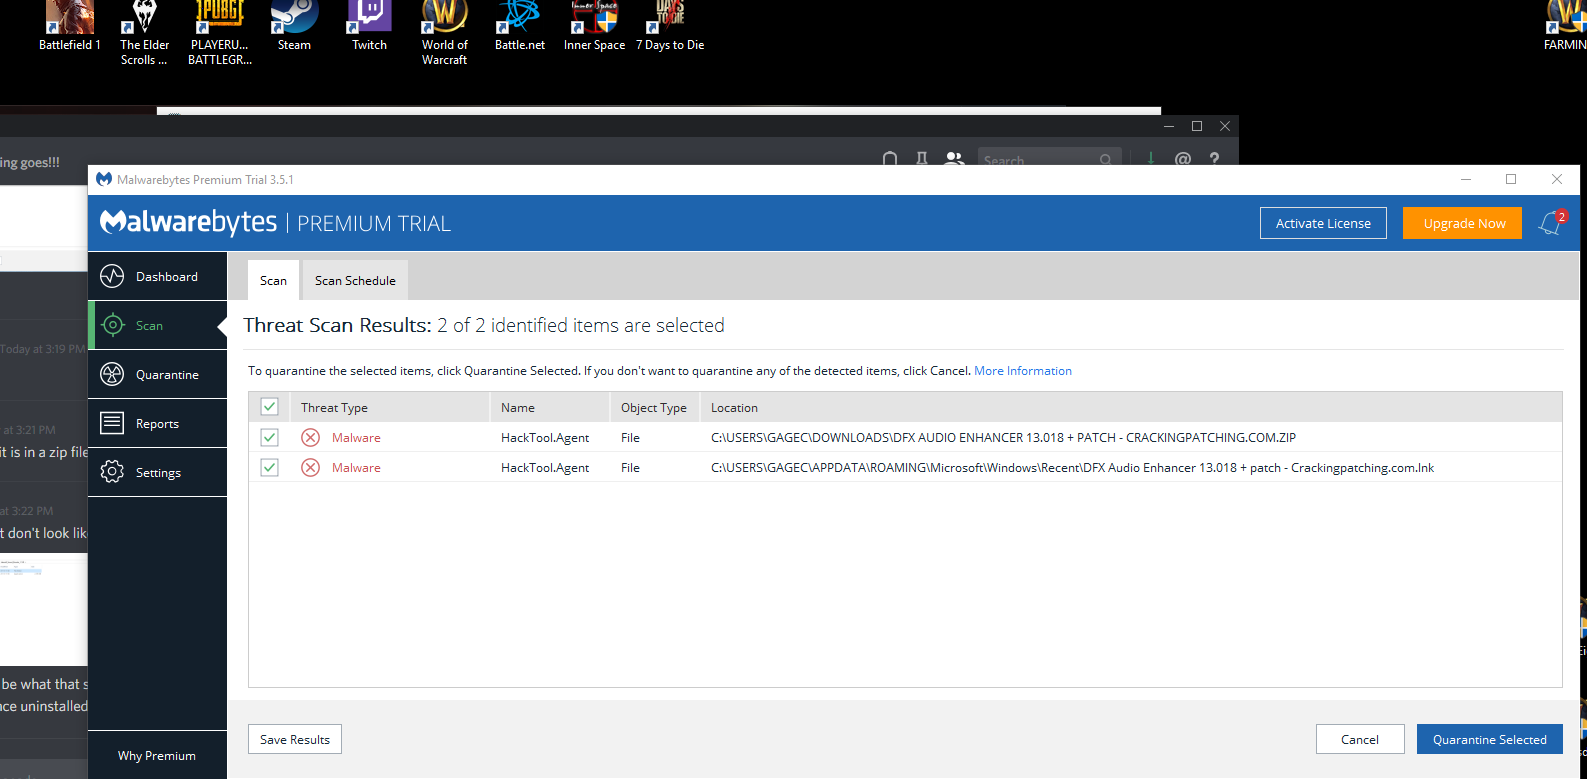Click the red malware icon for the .lnk threat
Viewport: 1587px width, 779px height.
click(x=311, y=467)
